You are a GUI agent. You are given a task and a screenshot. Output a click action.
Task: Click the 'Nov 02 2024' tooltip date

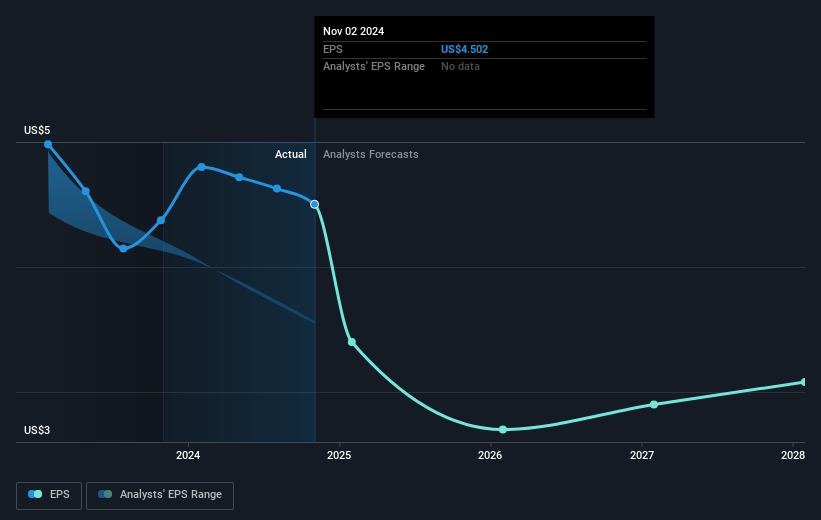[353, 31]
